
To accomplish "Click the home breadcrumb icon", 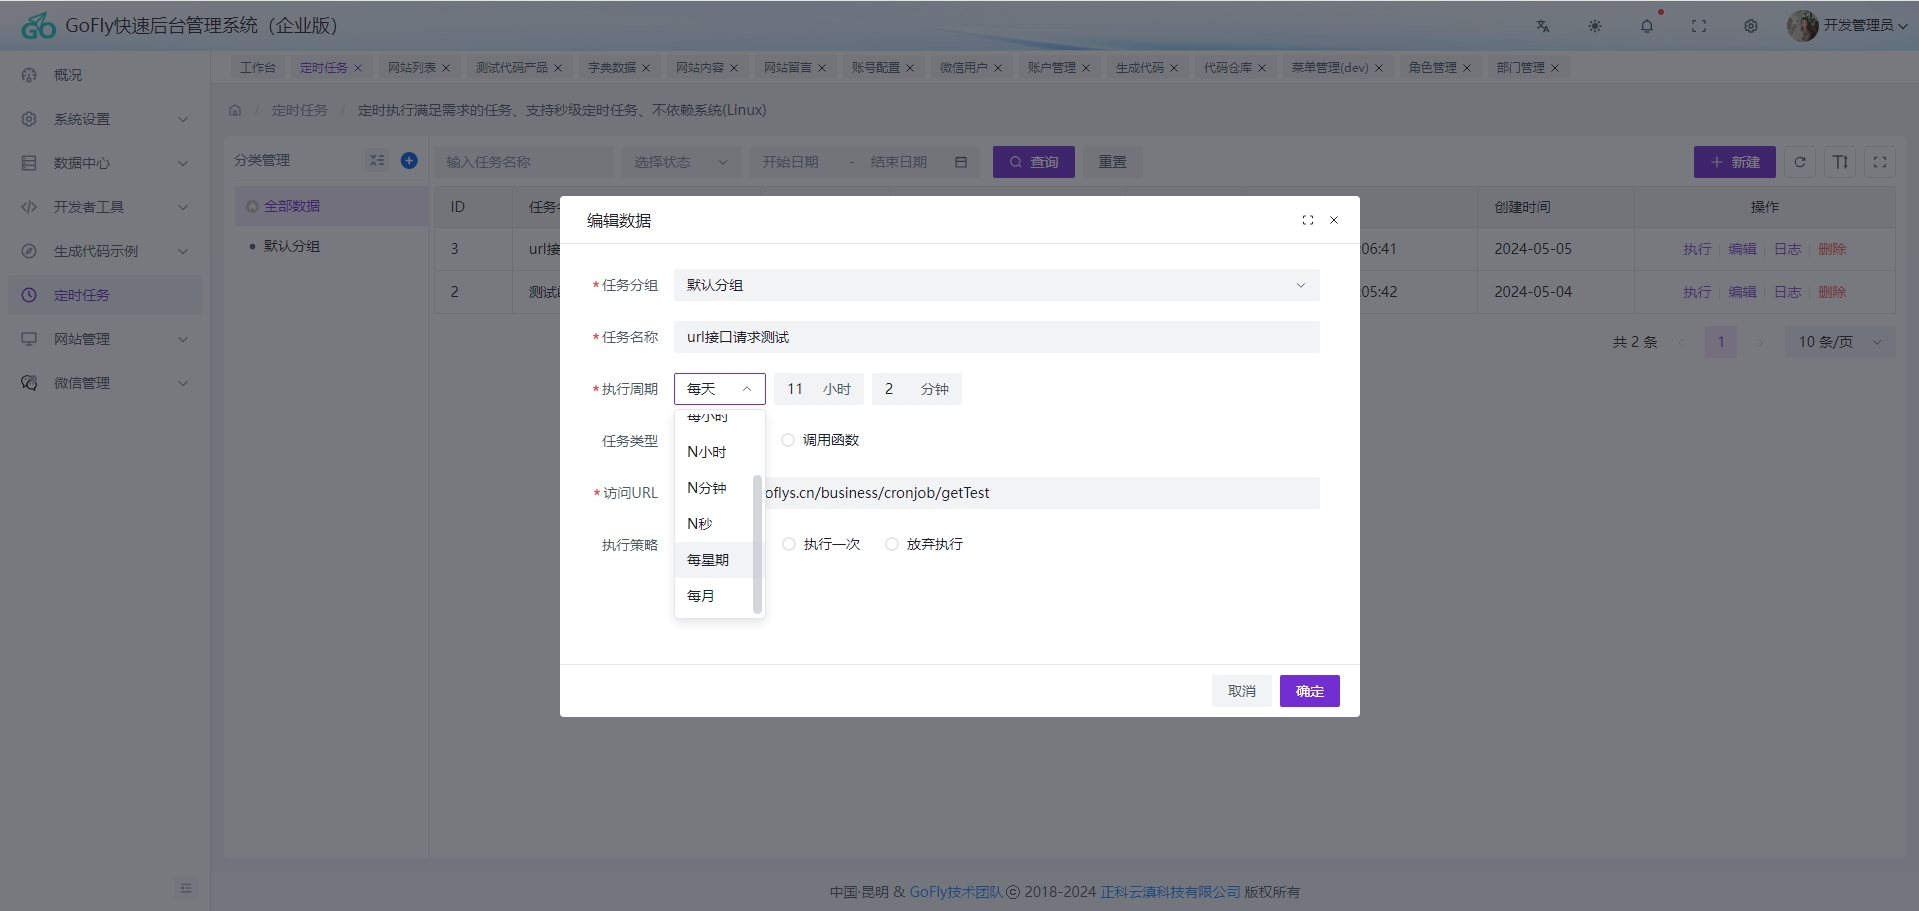I will tap(235, 110).
